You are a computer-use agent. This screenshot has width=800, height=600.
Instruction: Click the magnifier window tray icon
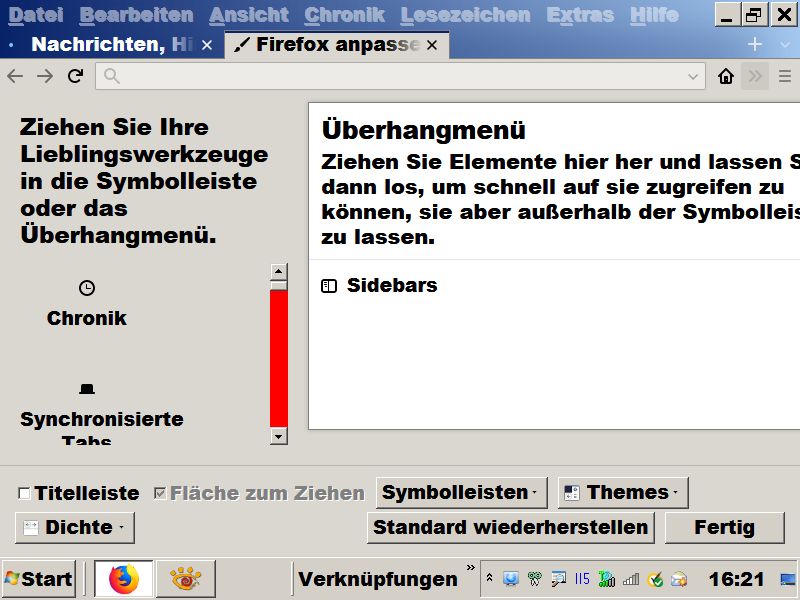[559, 579]
